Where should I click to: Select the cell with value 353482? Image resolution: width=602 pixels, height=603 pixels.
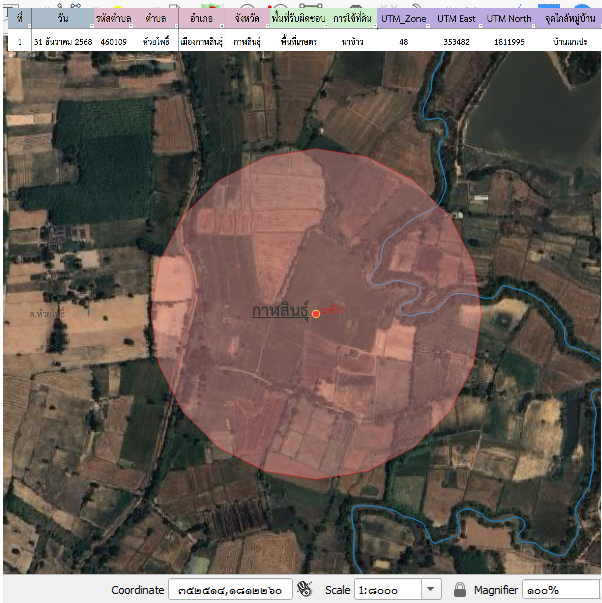[456, 42]
